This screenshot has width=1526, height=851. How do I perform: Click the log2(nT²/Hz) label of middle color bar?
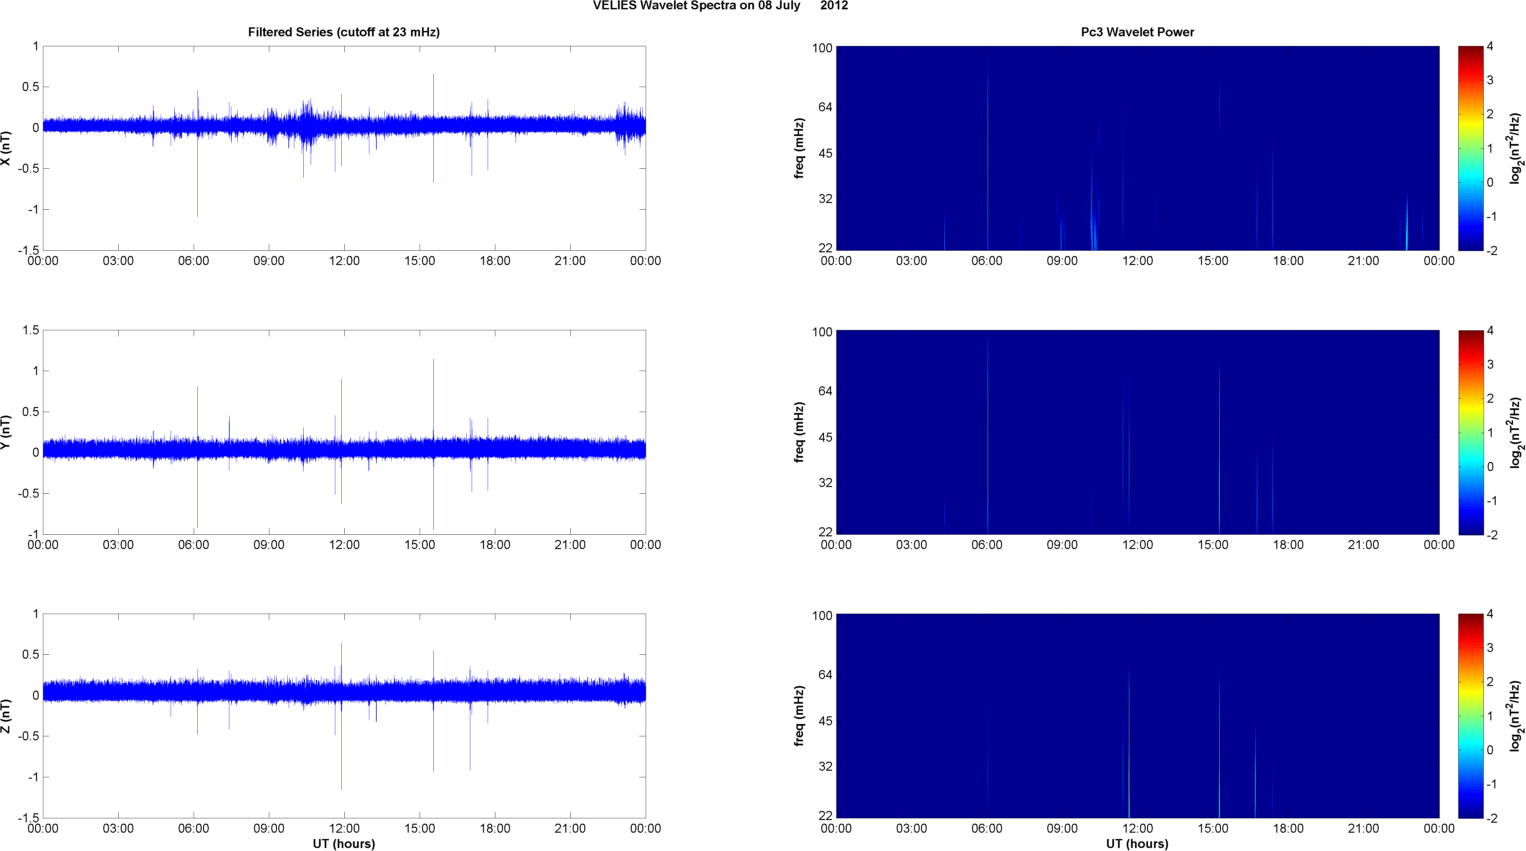click(x=1516, y=432)
